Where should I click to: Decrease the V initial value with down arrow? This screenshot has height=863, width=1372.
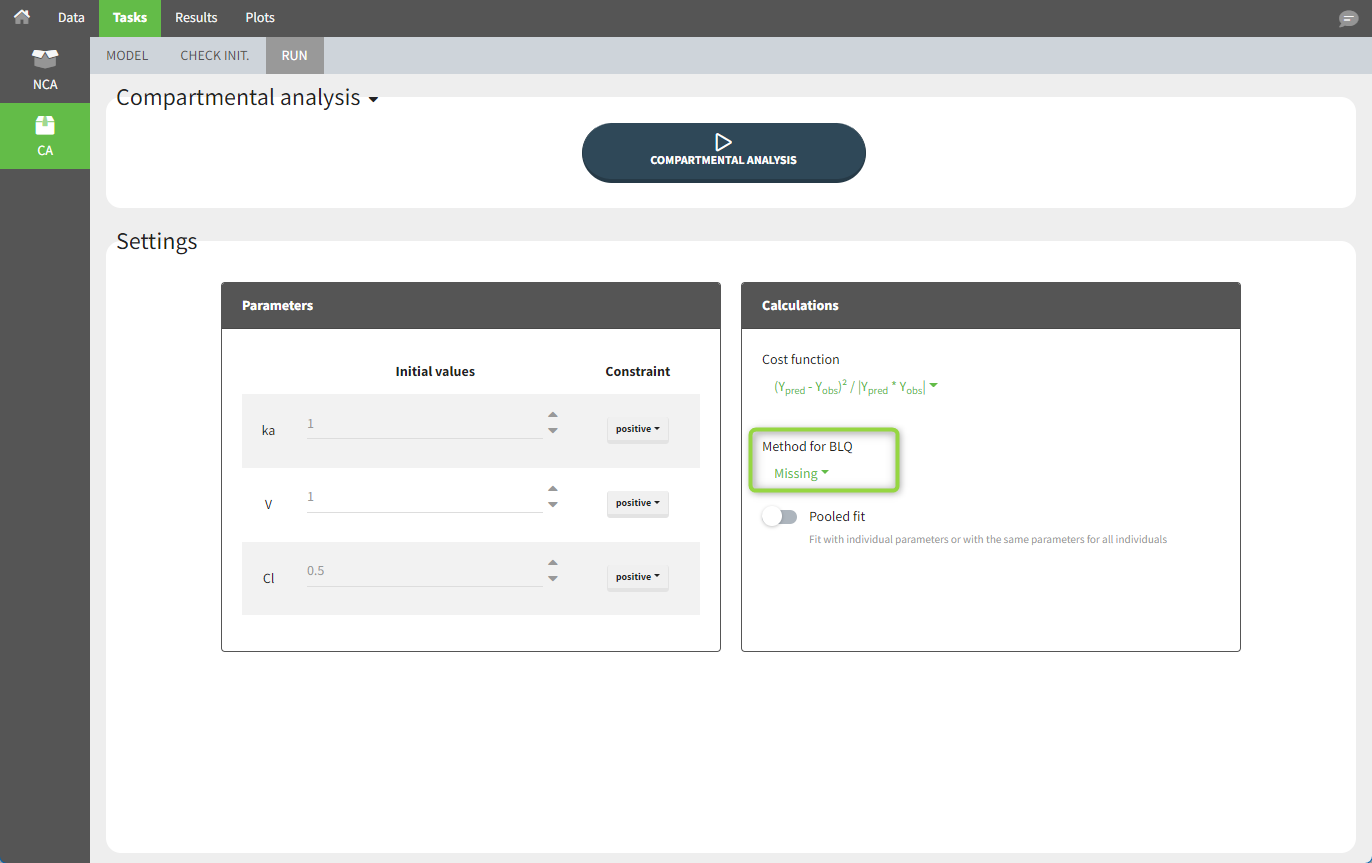pos(553,505)
